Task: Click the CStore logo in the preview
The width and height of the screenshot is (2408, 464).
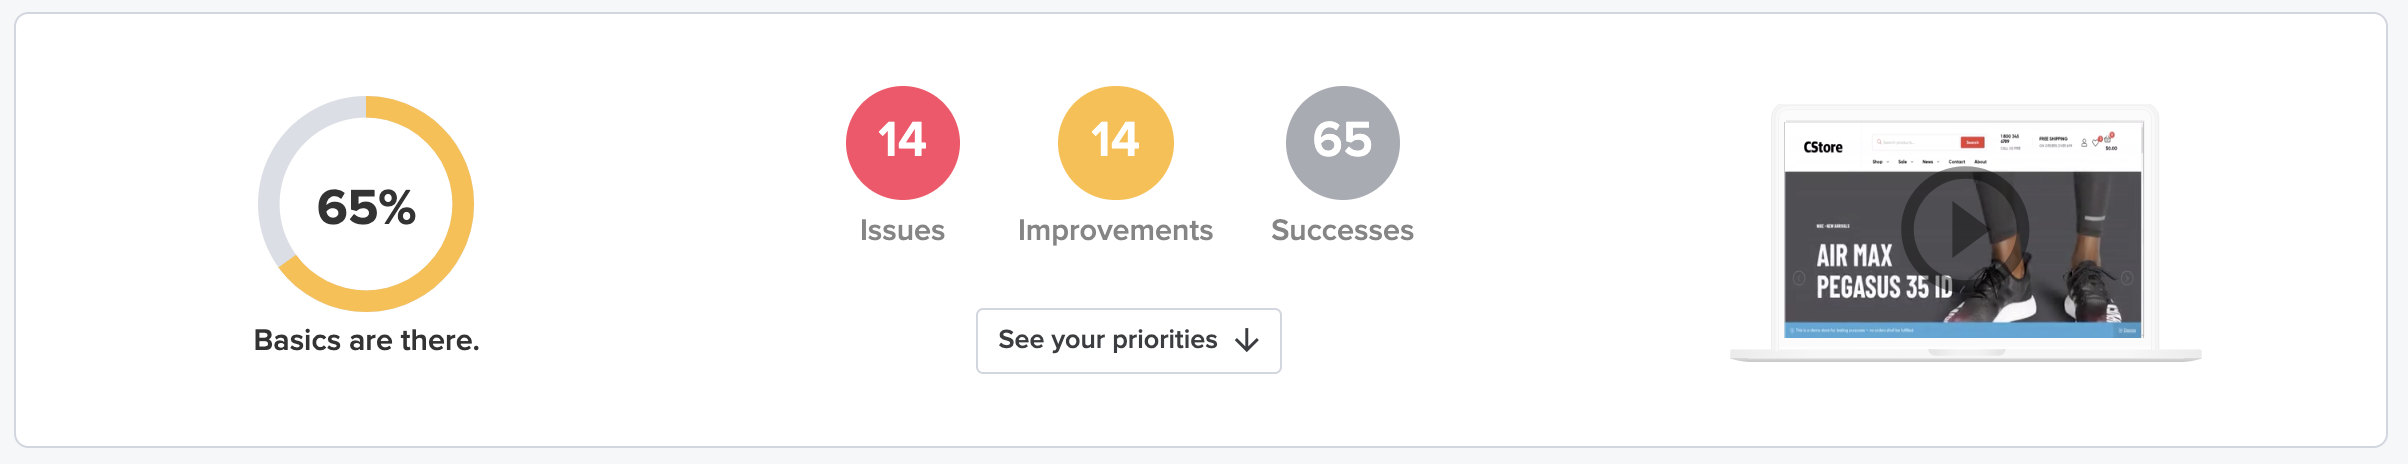Action: [1823, 147]
